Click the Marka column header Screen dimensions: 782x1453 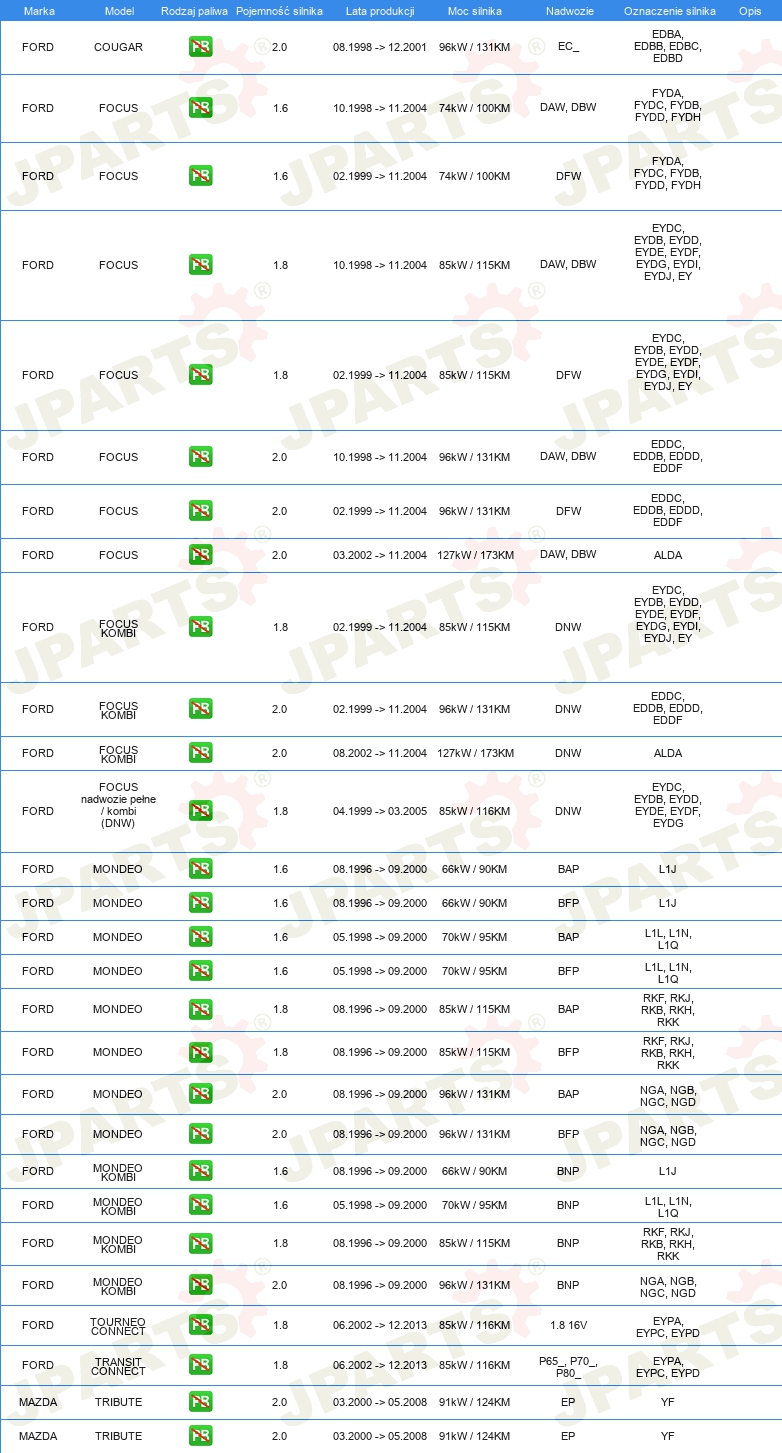(38, 10)
